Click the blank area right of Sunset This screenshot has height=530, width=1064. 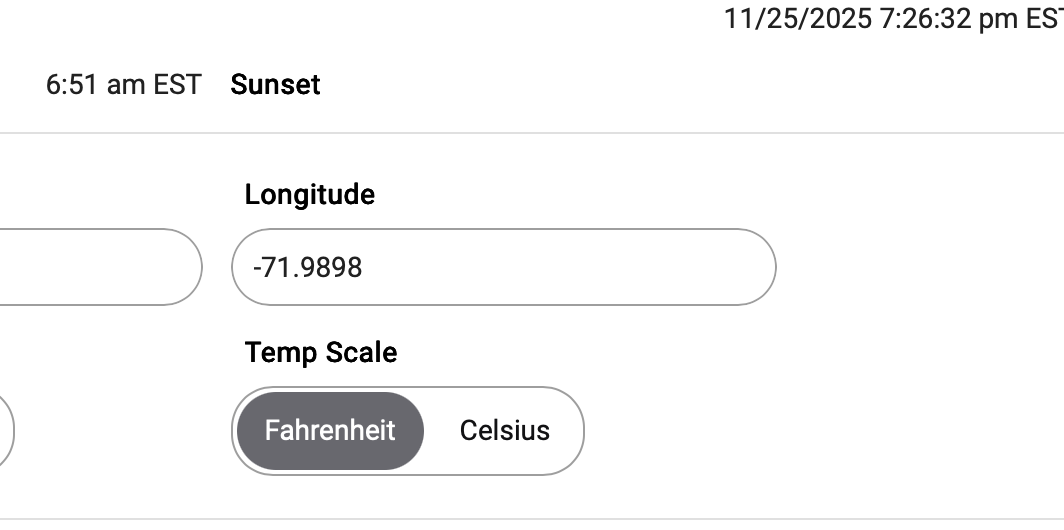(x=600, y=85)
